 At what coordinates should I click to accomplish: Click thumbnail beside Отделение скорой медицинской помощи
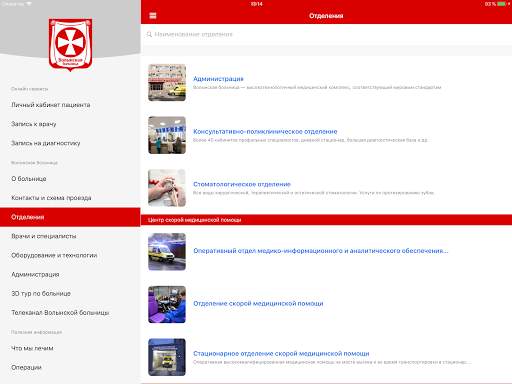coord(167,304)
